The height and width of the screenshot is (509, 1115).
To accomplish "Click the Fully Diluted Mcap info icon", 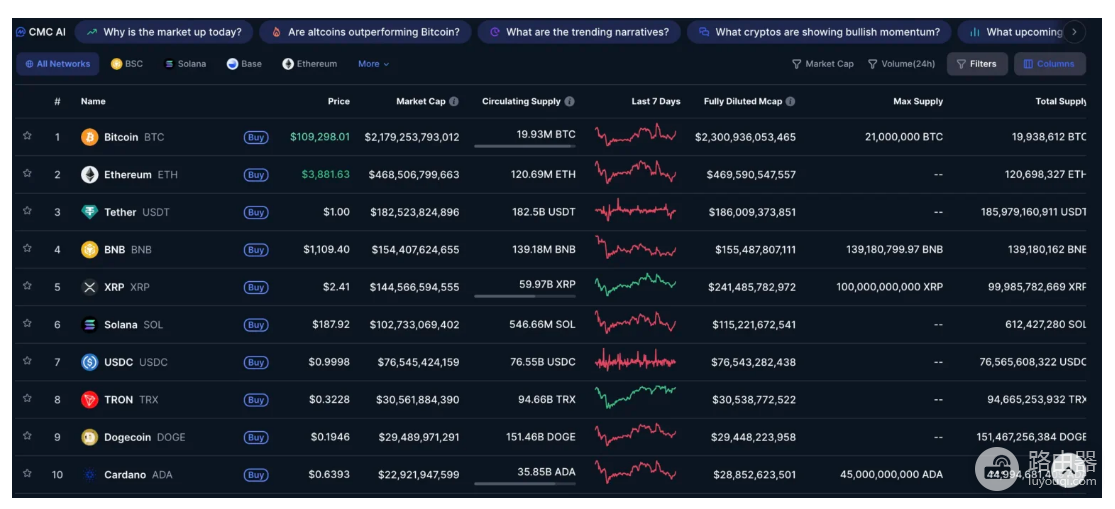I will (x=790, y=102).
